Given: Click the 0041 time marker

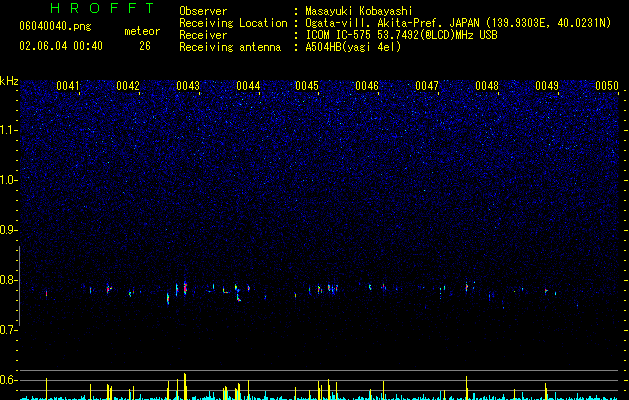Looking at the screenshot, I should tap(68, 86).
